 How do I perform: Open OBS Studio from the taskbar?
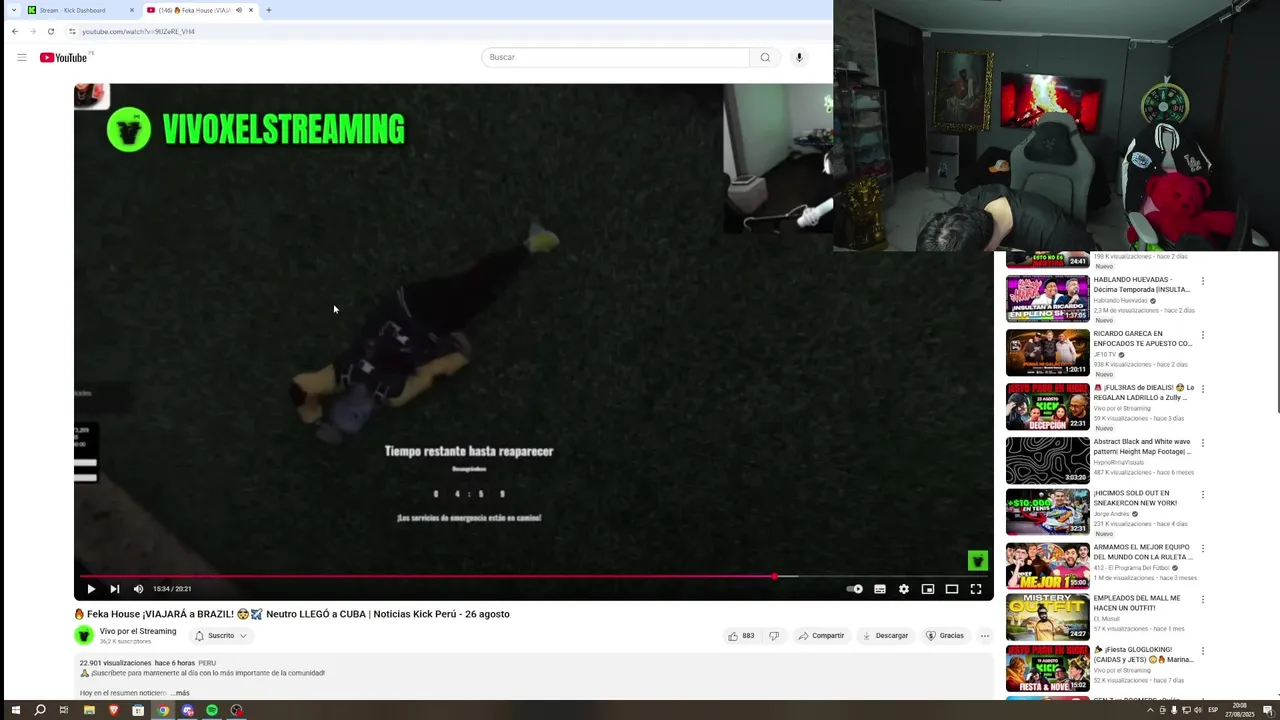tap(237, 710)
